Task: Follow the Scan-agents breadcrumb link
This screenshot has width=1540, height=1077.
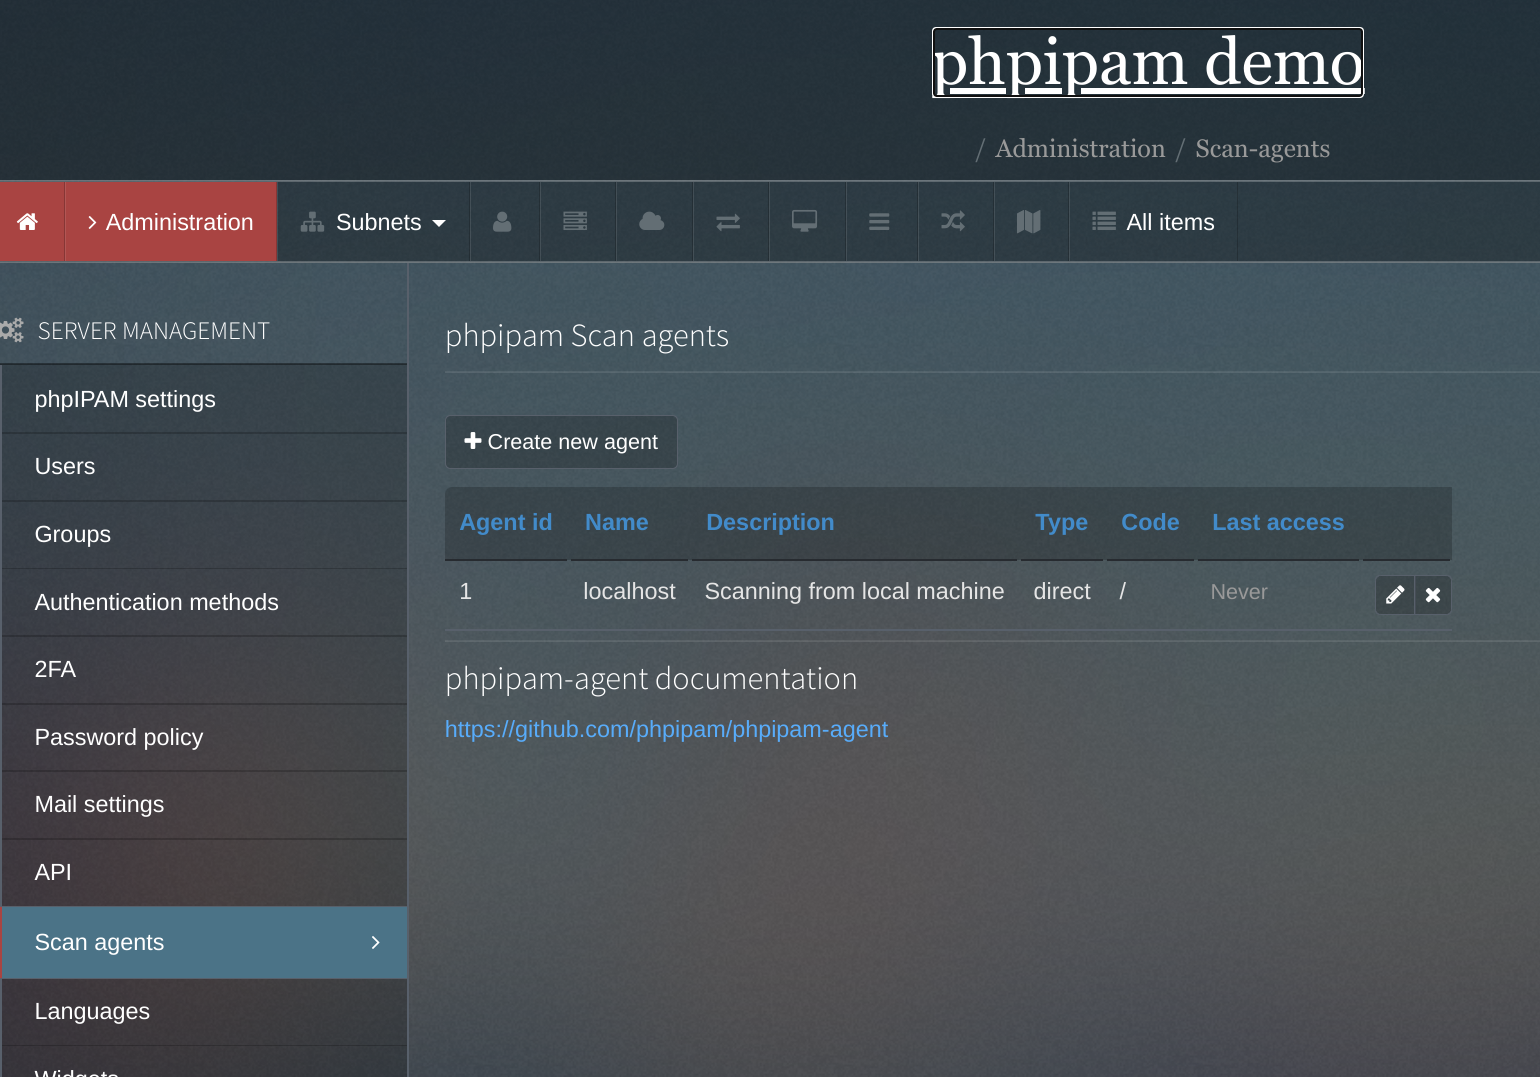Action: (1262, 149)
